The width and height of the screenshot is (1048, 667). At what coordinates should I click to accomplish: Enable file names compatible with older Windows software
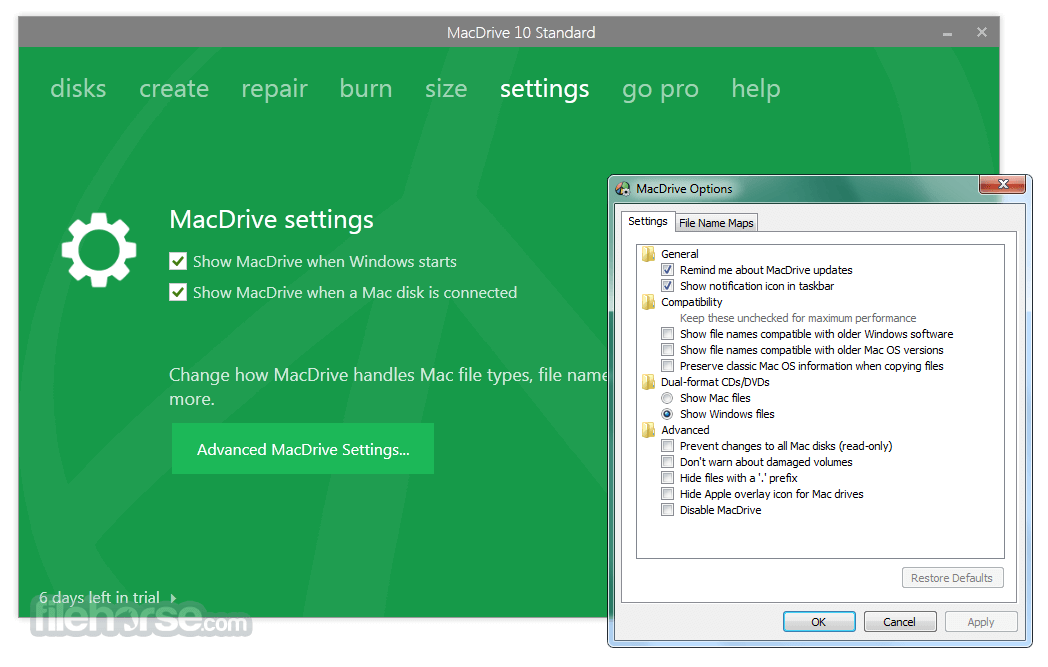(667, 334)
